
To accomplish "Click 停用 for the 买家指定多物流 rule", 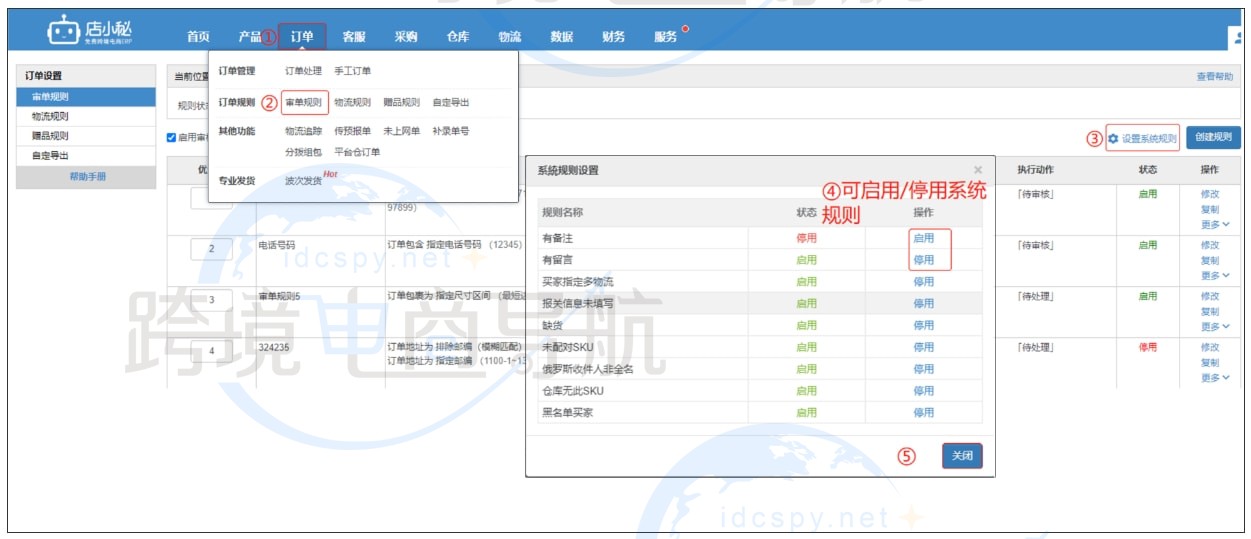I will tap(923, 282).
